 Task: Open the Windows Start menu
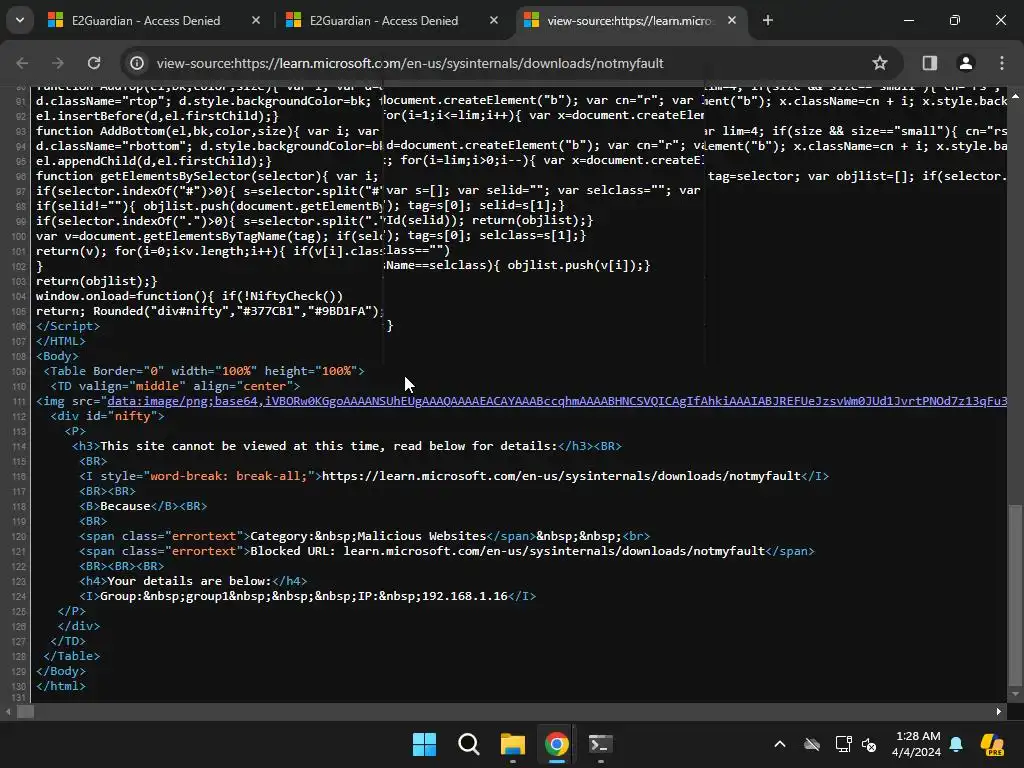424,744
